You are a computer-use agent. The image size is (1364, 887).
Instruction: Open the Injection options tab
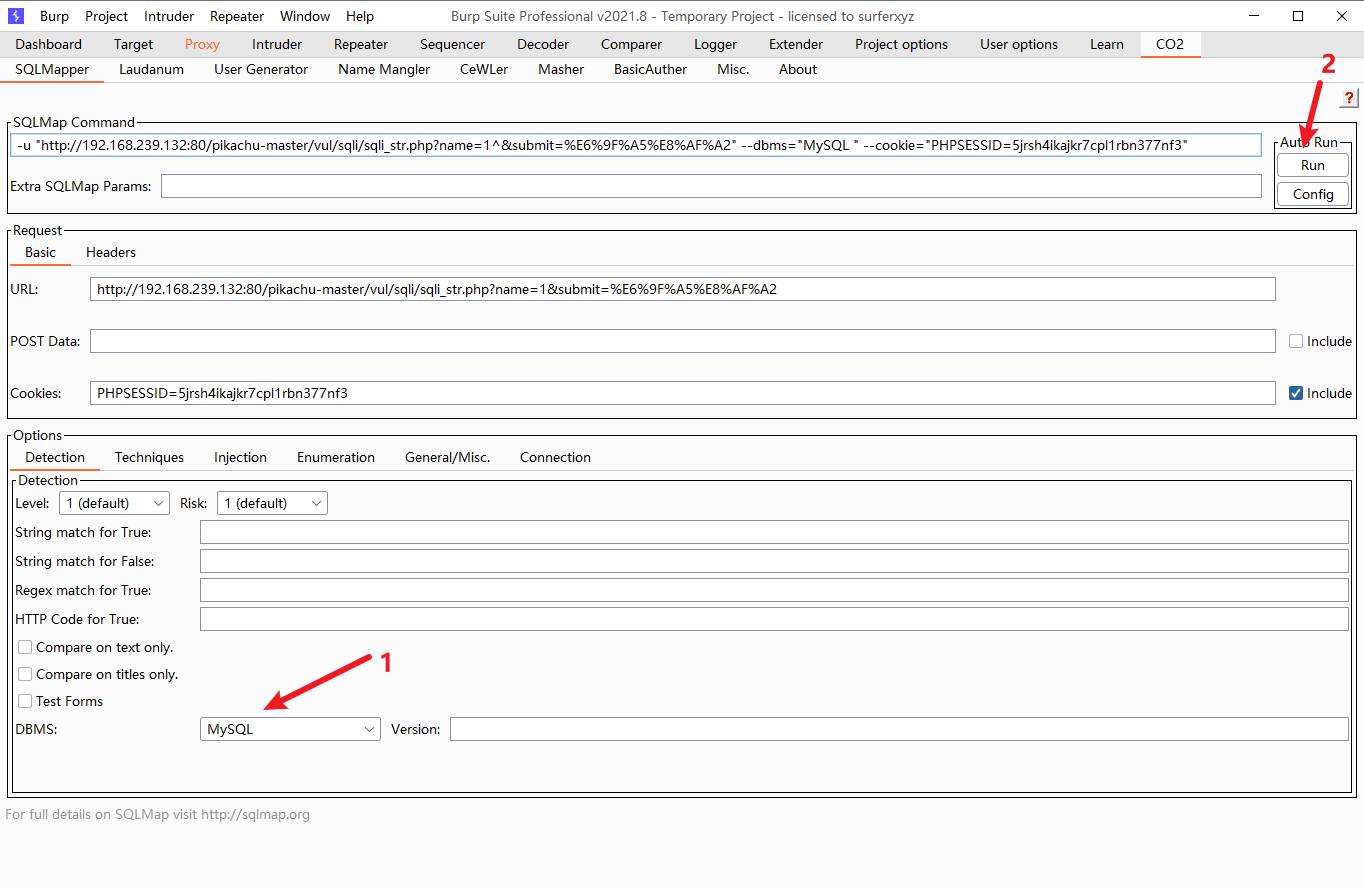tap(240, 457)
